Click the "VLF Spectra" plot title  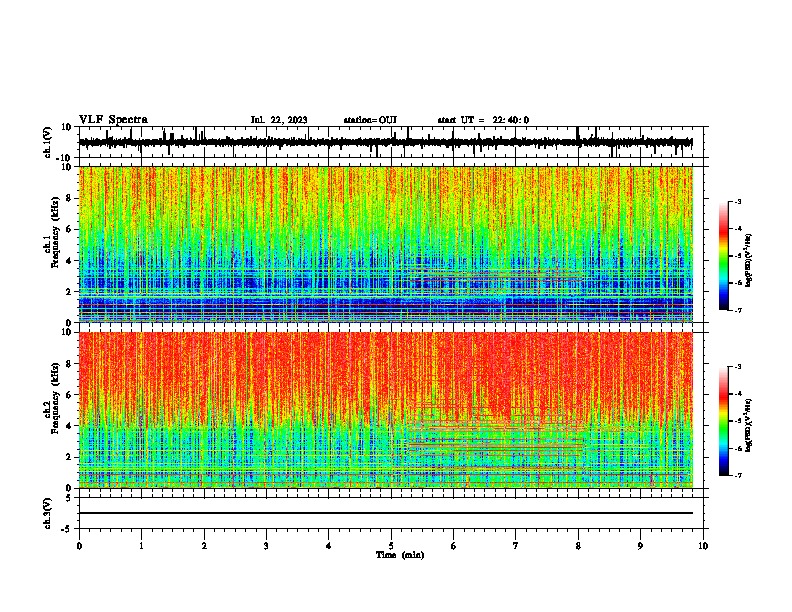point(113,120)
